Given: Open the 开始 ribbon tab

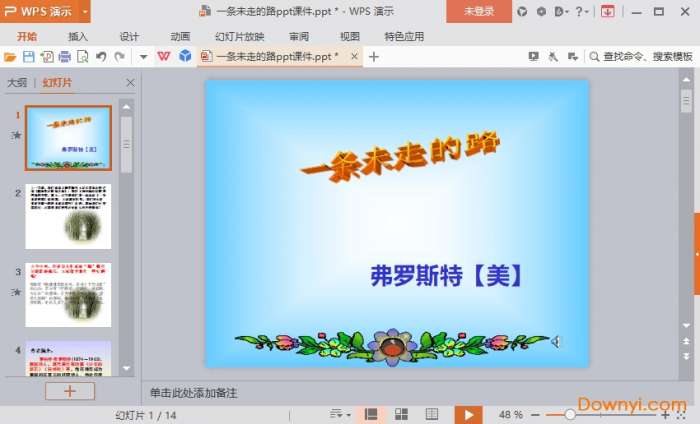Looking at the screenshot, I should pos(27,37).
